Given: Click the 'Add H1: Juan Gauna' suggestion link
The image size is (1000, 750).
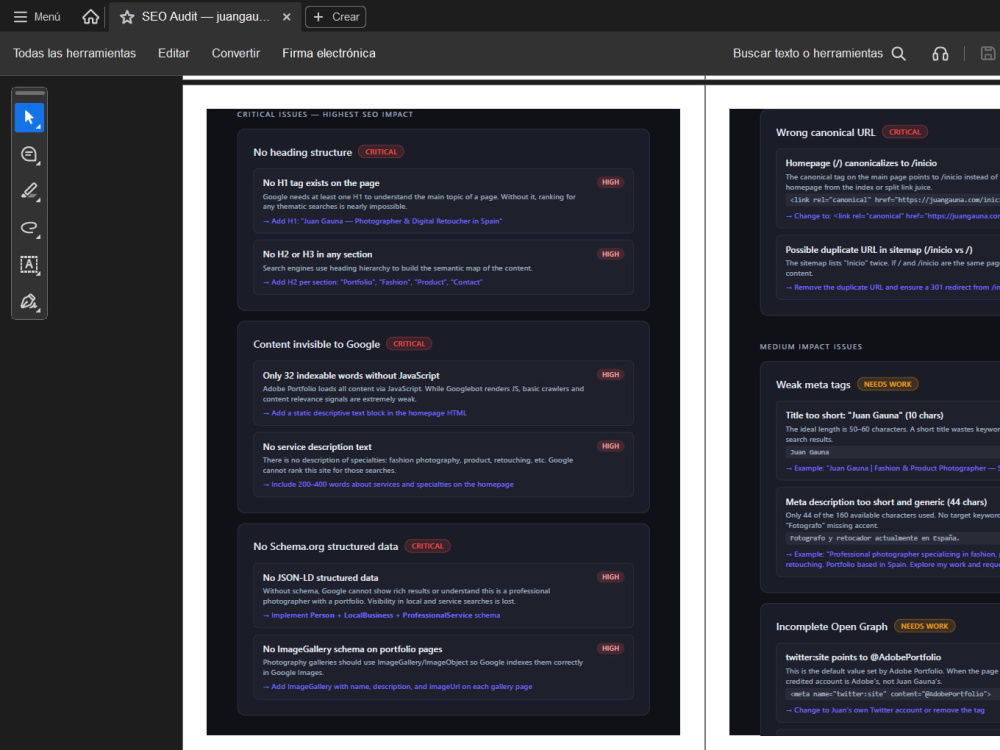Looking at the screenshot, I should tap(383, 221).
